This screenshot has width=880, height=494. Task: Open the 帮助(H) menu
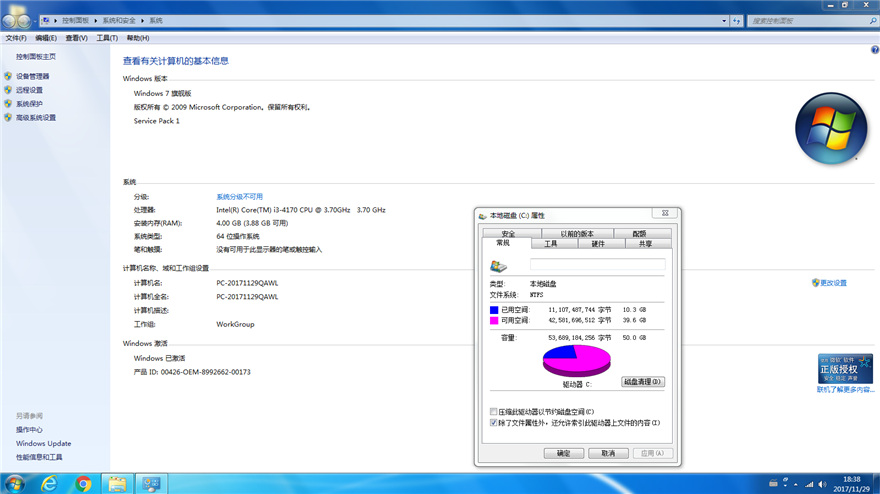(x=138, y=38)
